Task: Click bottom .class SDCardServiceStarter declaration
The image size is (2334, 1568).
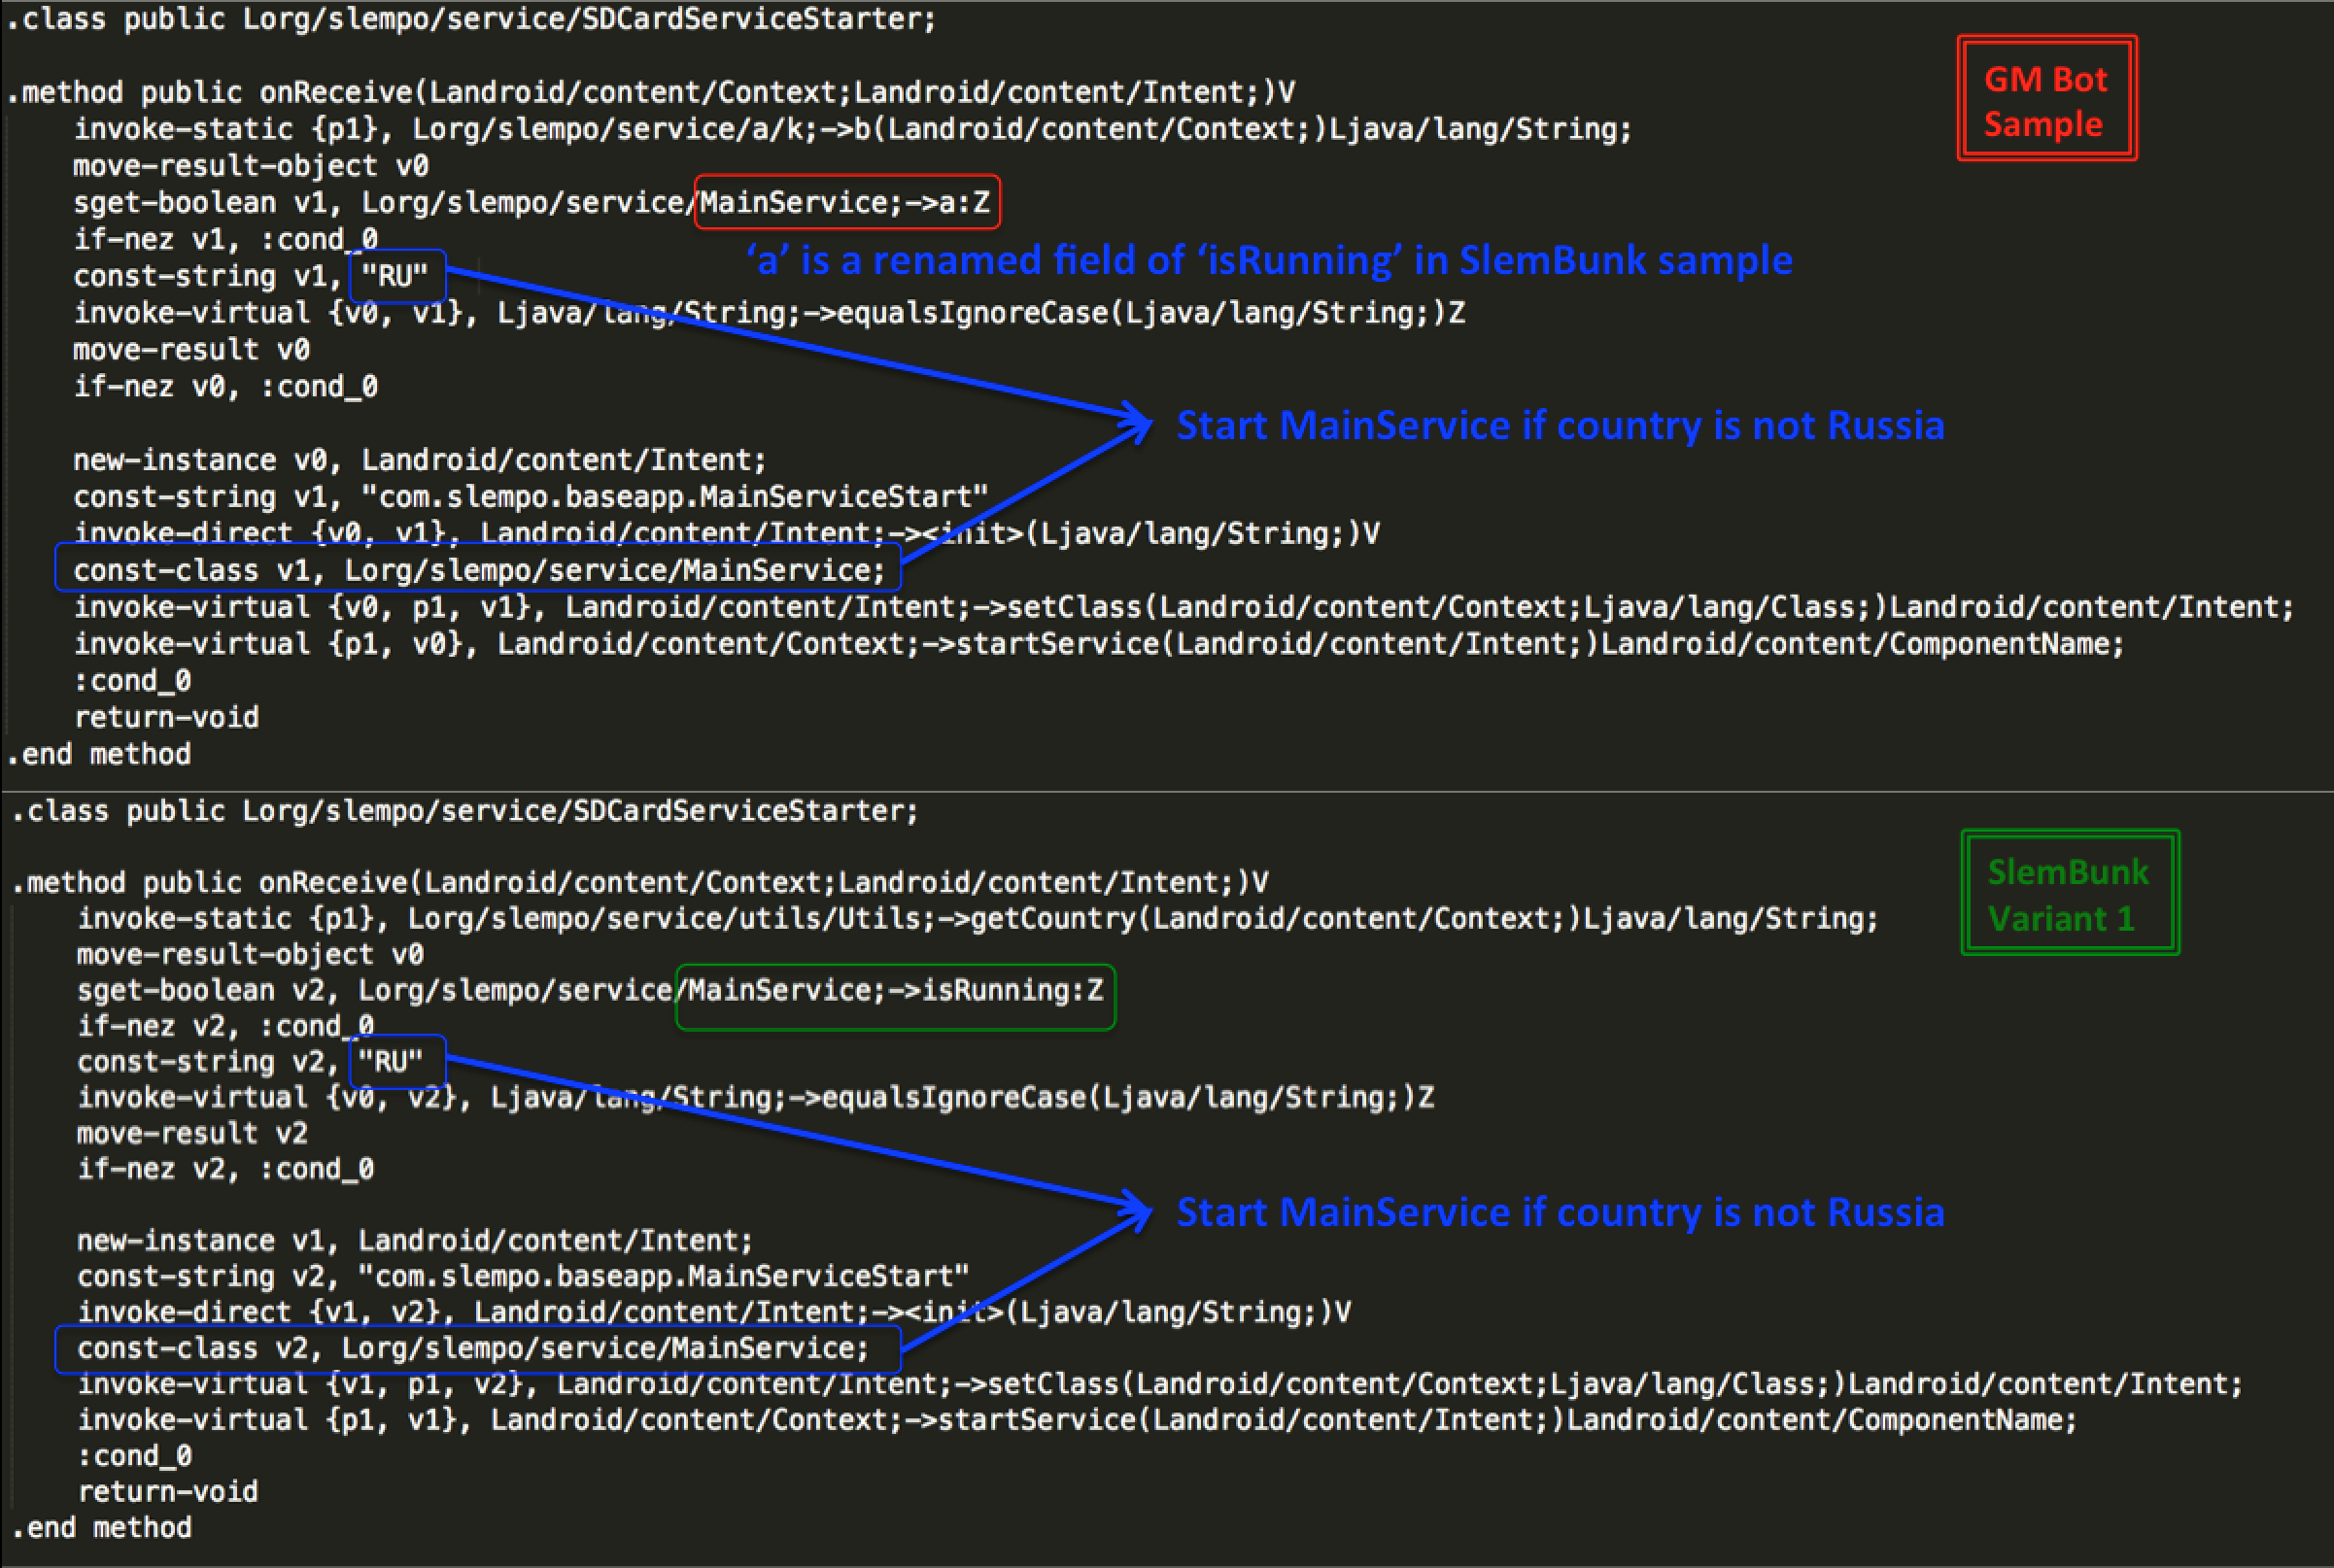Action: tap(464, 810)
